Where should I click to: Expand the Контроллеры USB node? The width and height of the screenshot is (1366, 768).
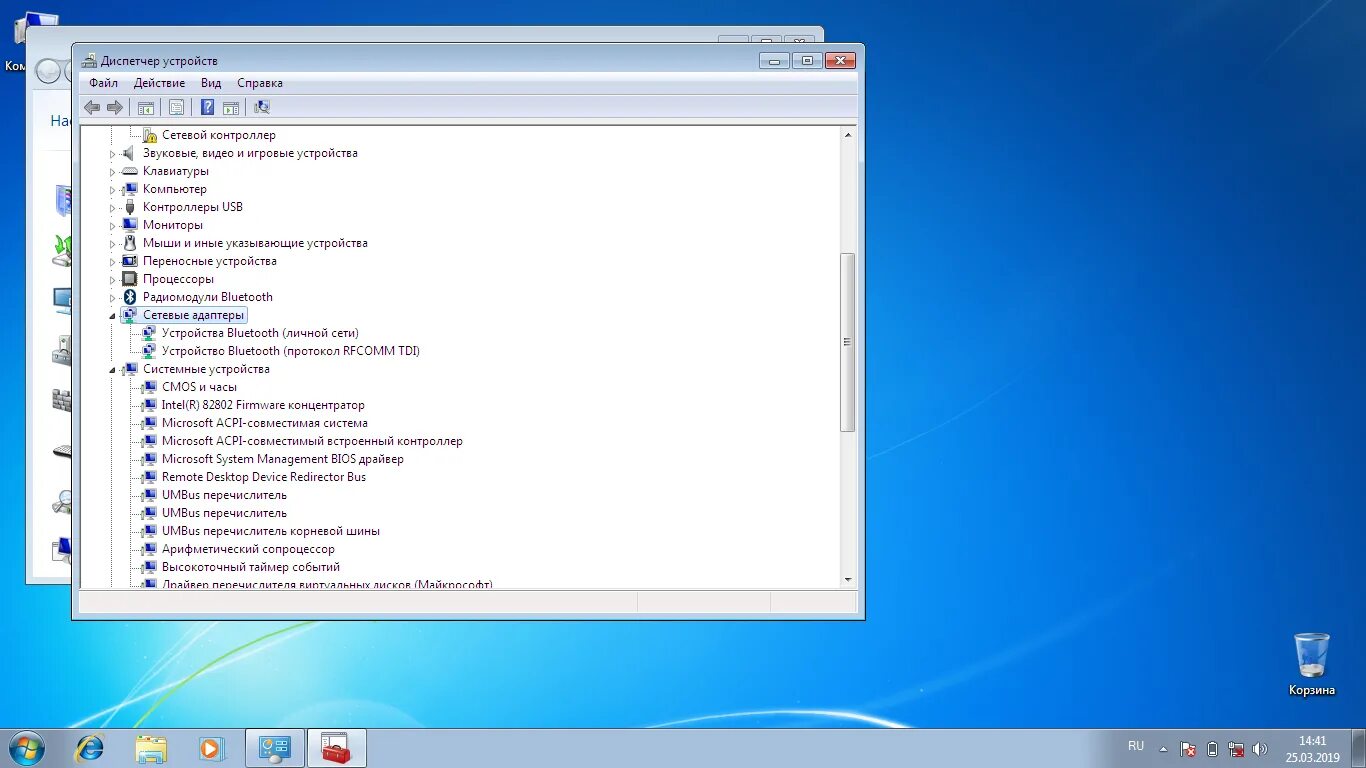coord(113,208)
